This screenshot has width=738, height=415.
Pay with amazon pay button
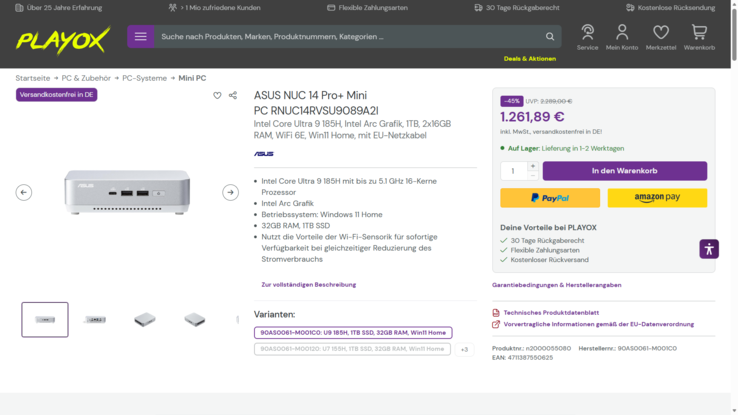coord(657,198)
